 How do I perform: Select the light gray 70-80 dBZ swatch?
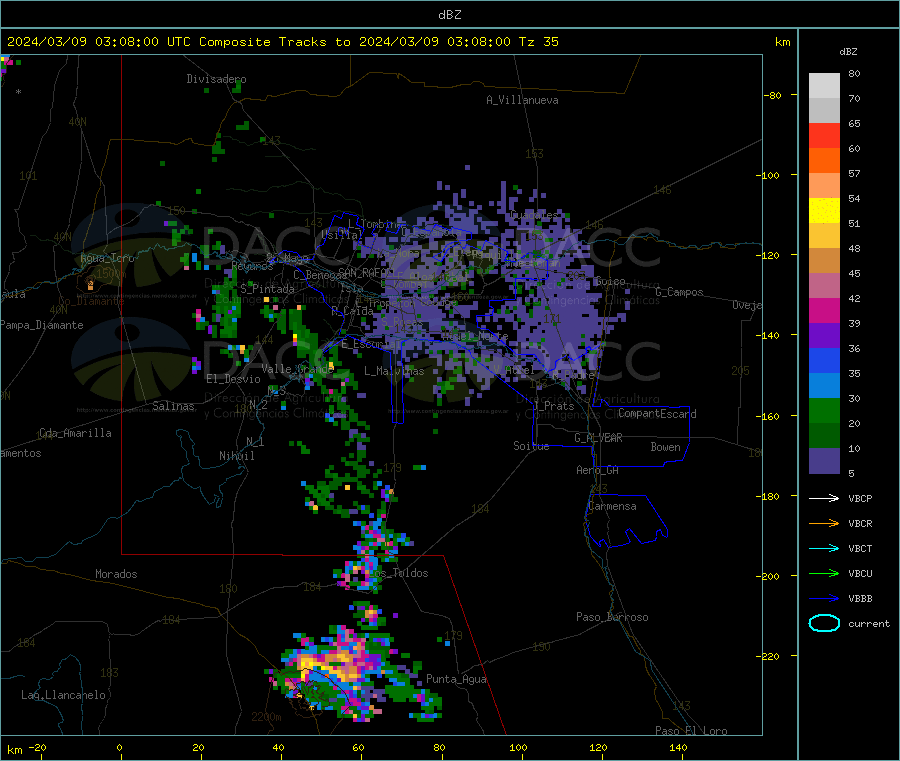point(824,86)
